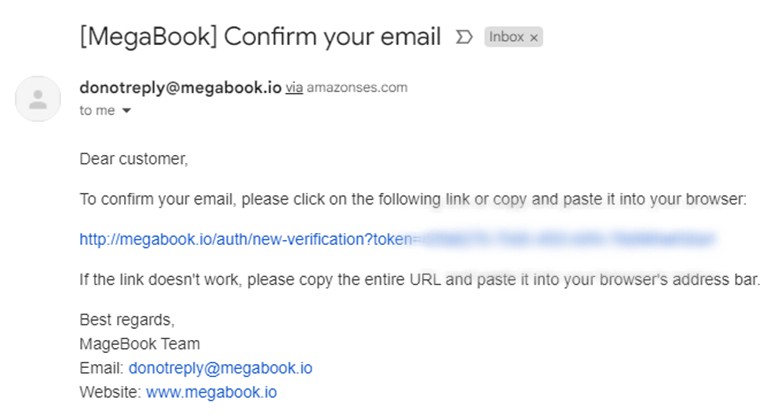Screen dimensions: 779x419
Task: Remove the Inbox label with x
Action: coord(534,38)
